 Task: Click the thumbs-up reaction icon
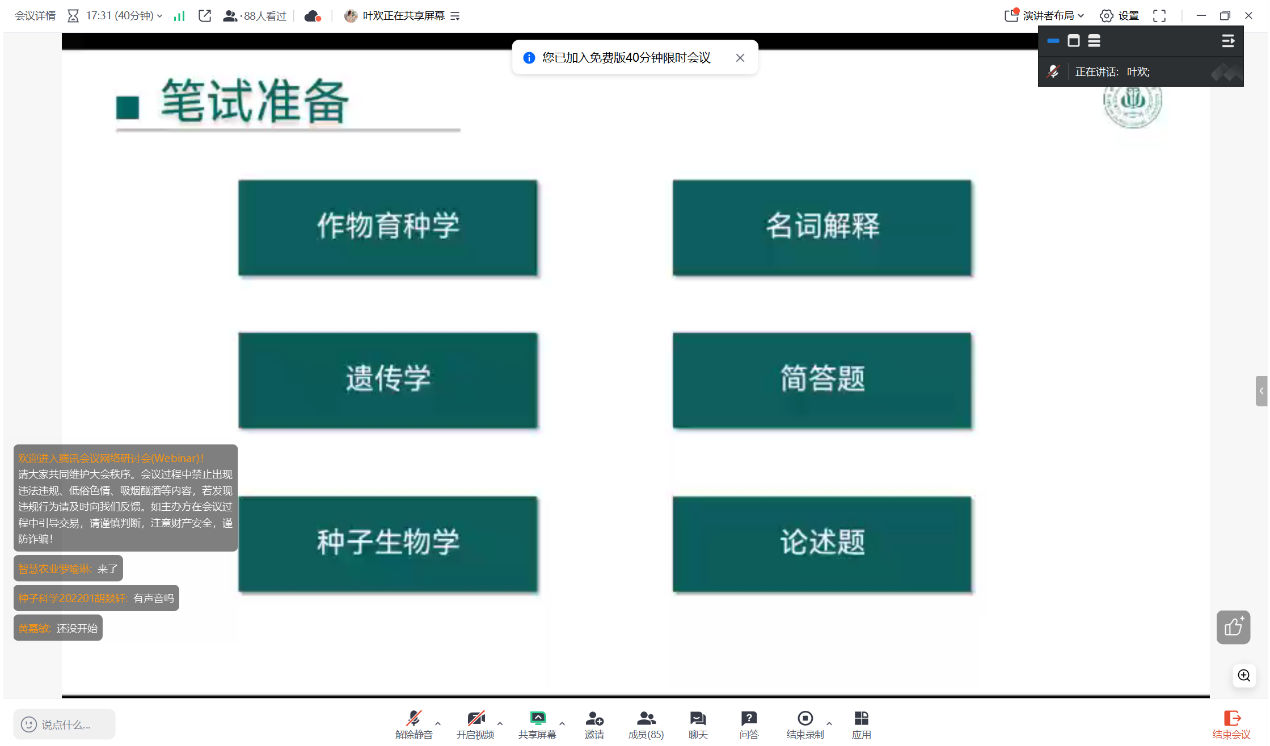pyautogui.click(x=1234, y=627)
